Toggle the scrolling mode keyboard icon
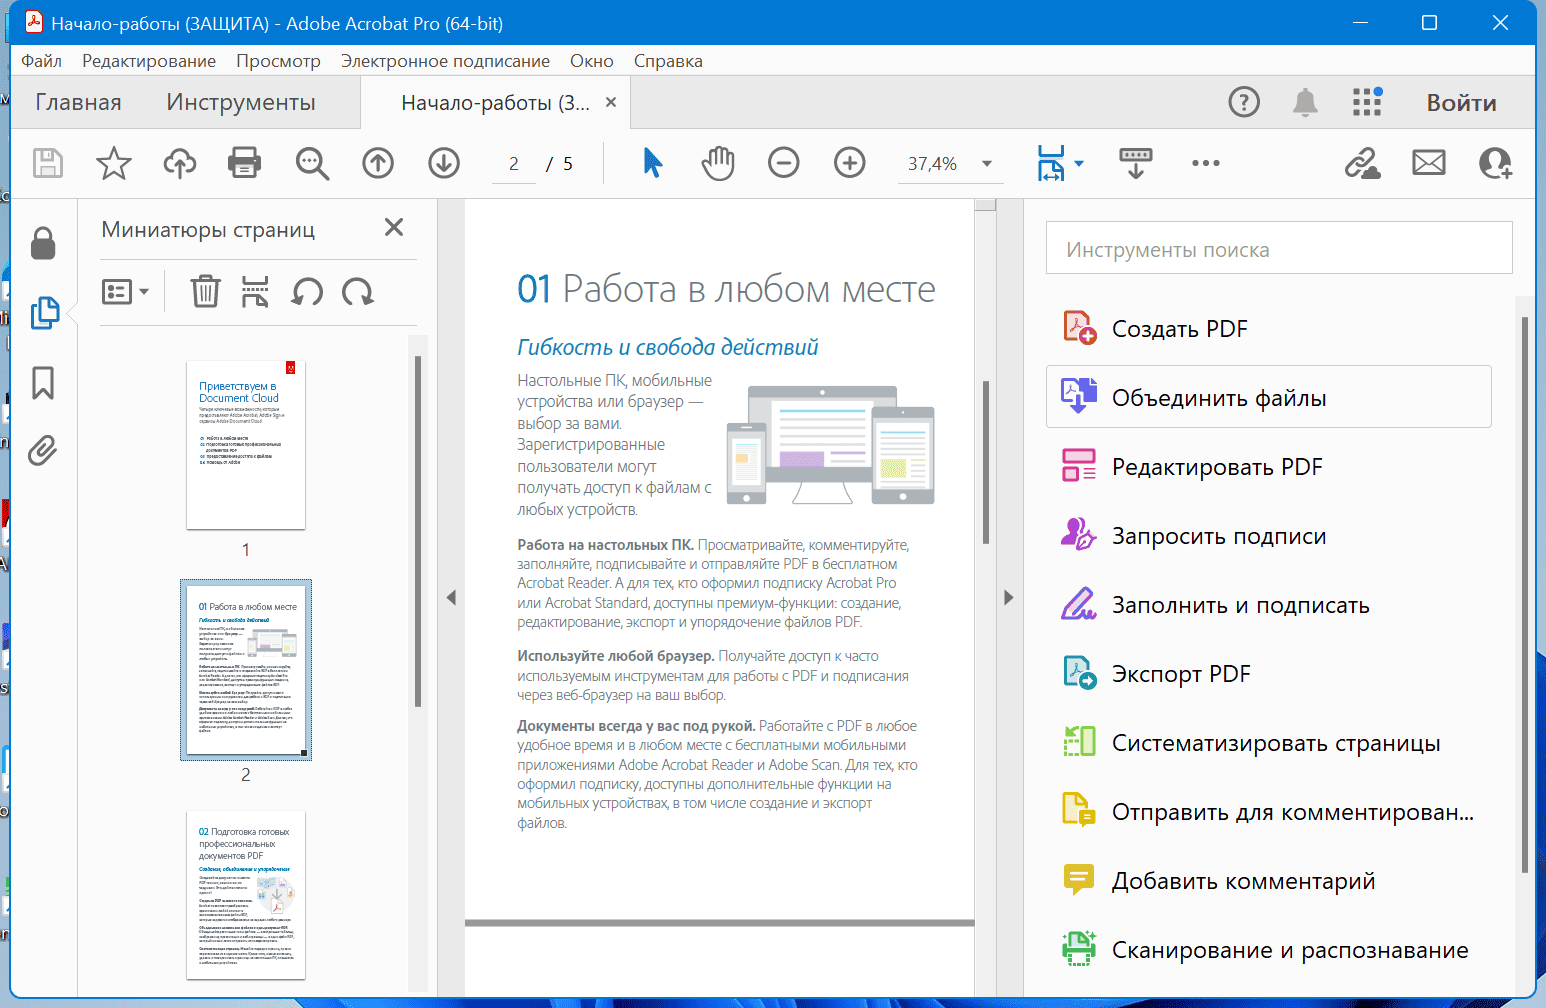The width and height of the screenshot is (1546, 1008). (1136, 163)
